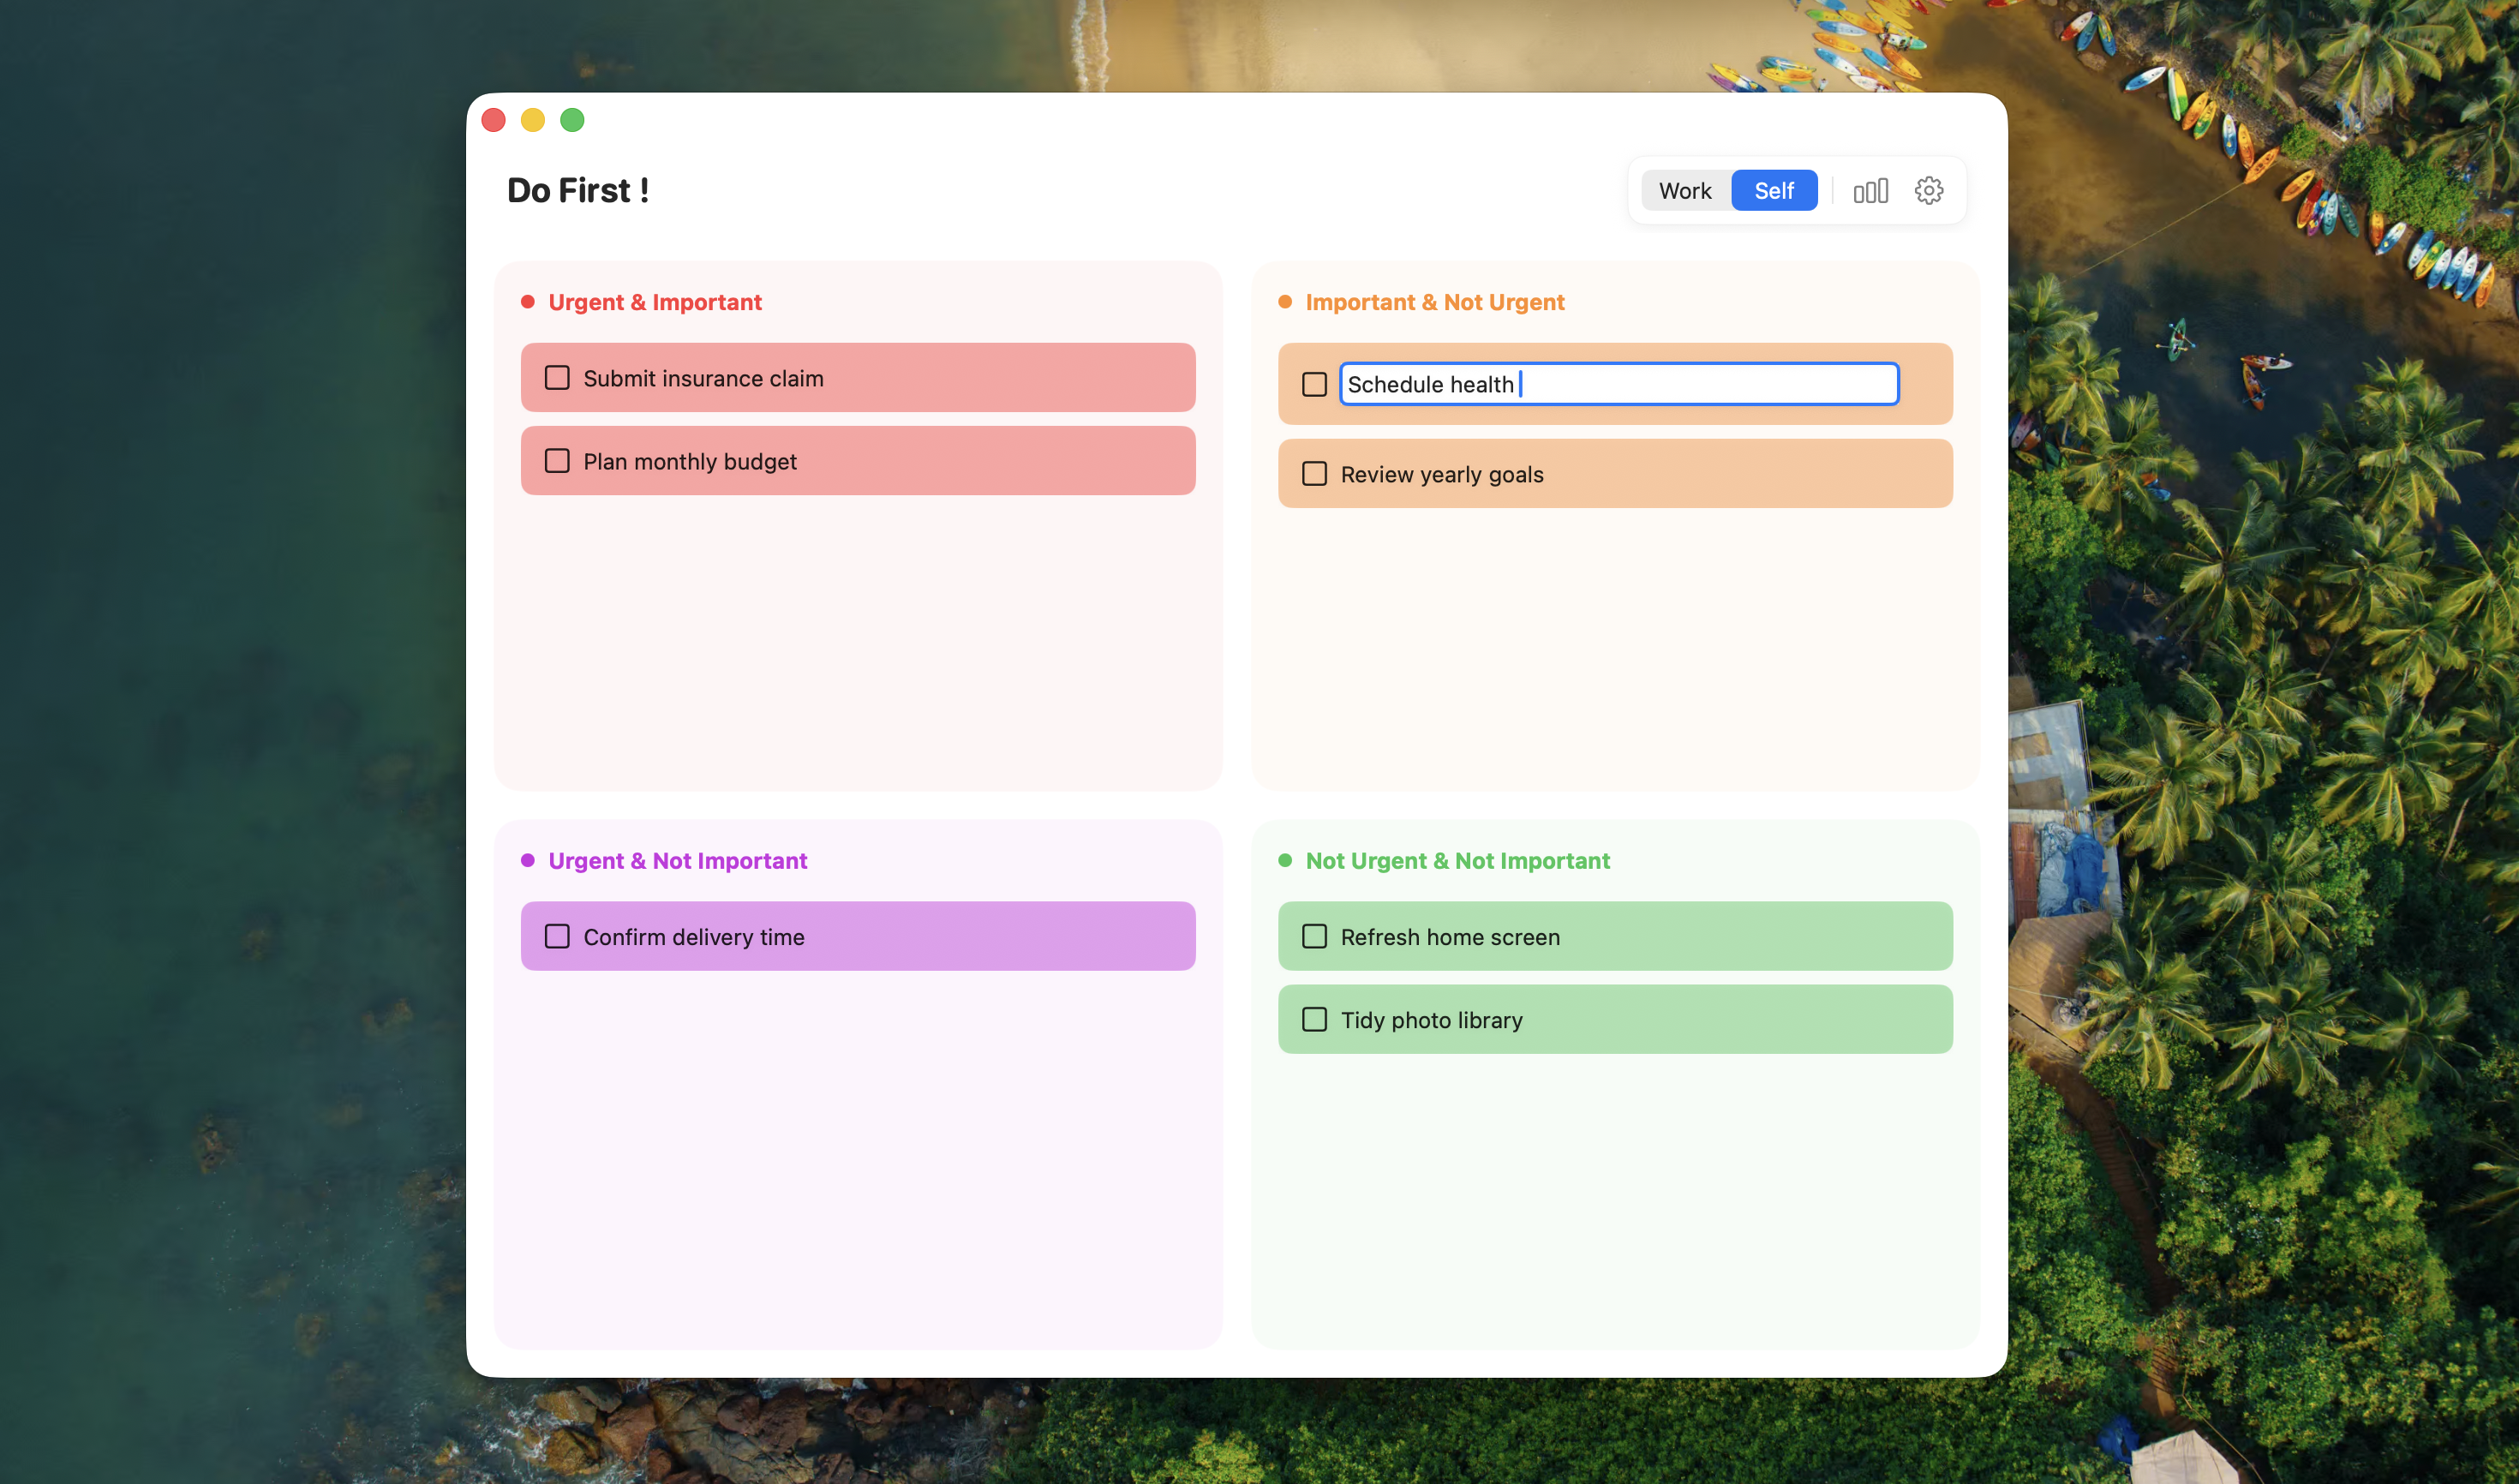Select the Self tab
Viewport: 2519px width, 1484px height.
[1774, 190]
